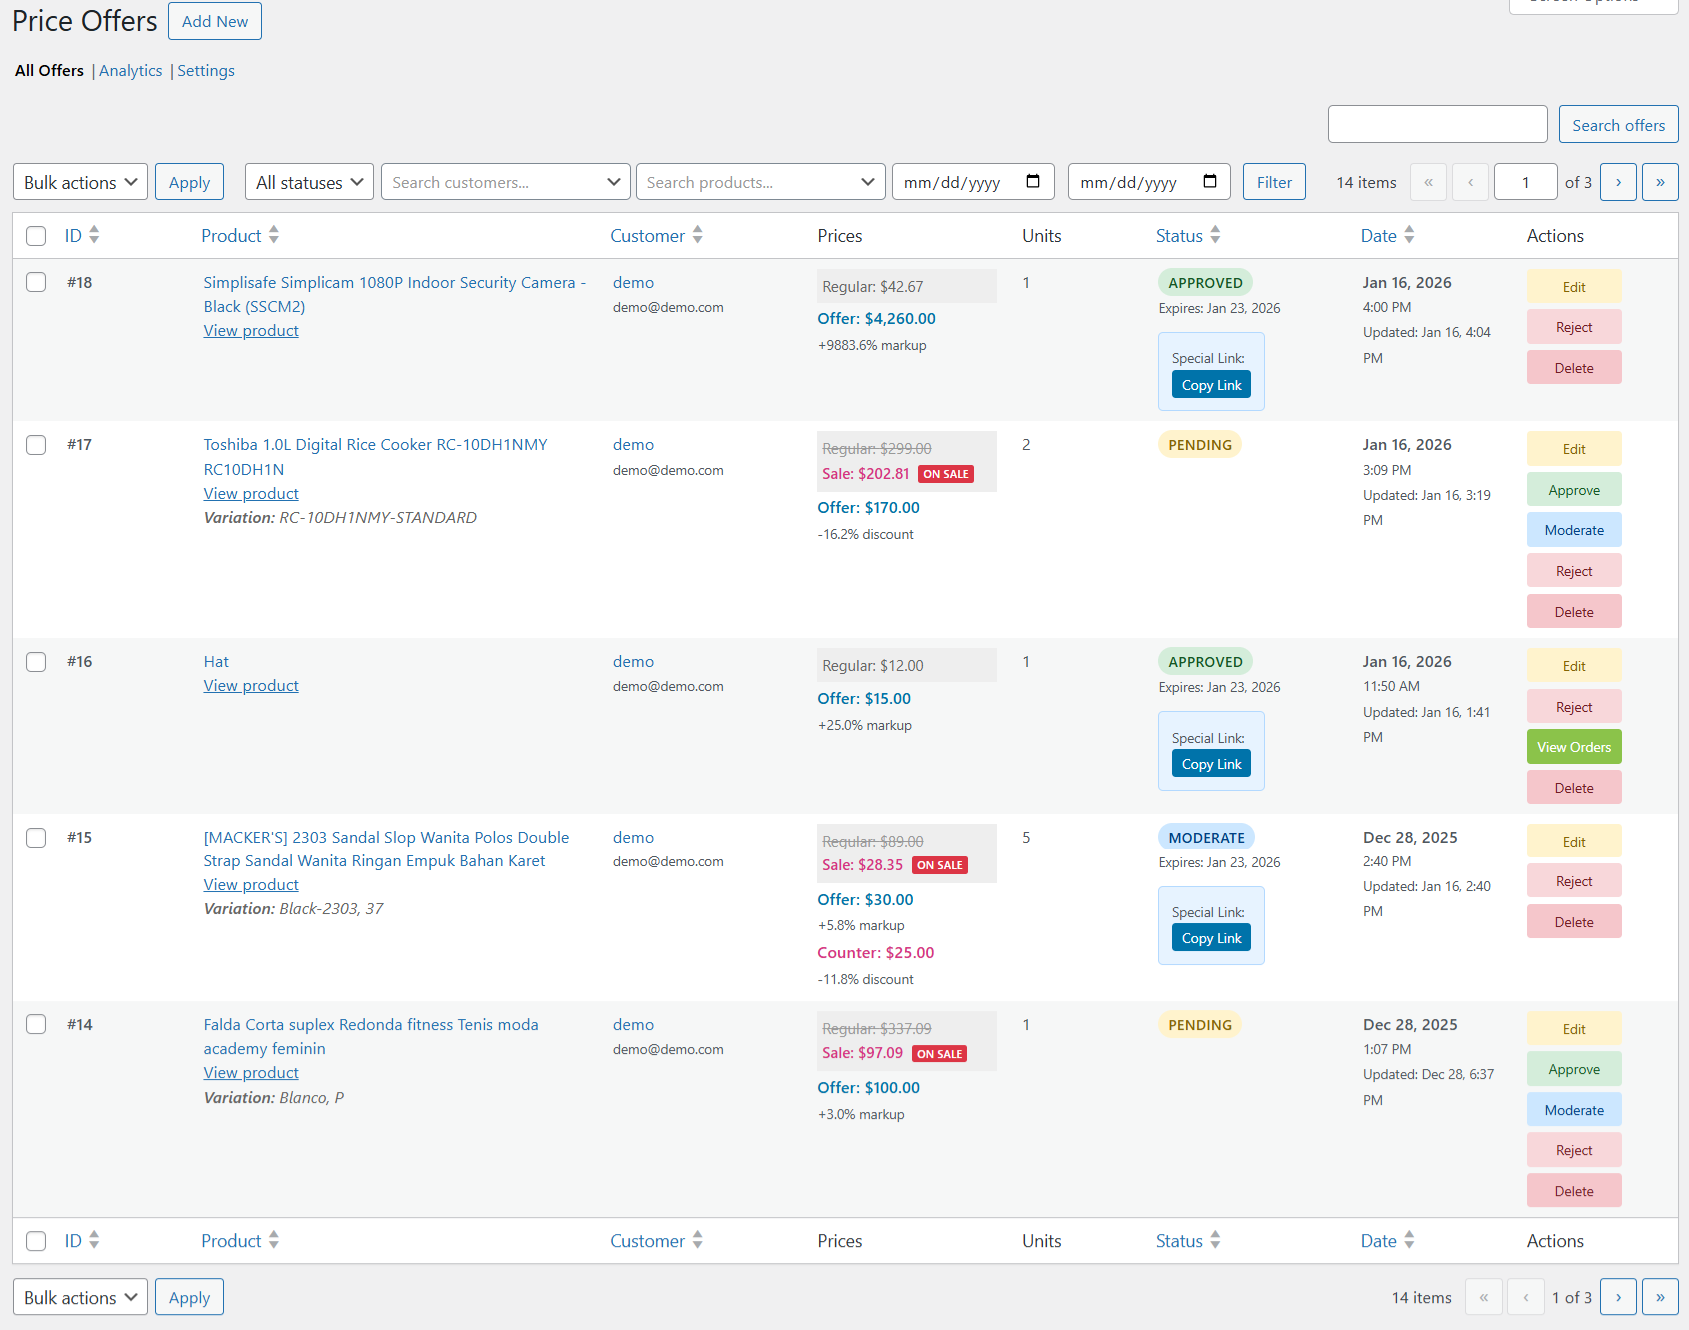Open the end date calendar picker icon
The height and width of the screenshot is (1330, 1689).
(x=1210, y=182)
